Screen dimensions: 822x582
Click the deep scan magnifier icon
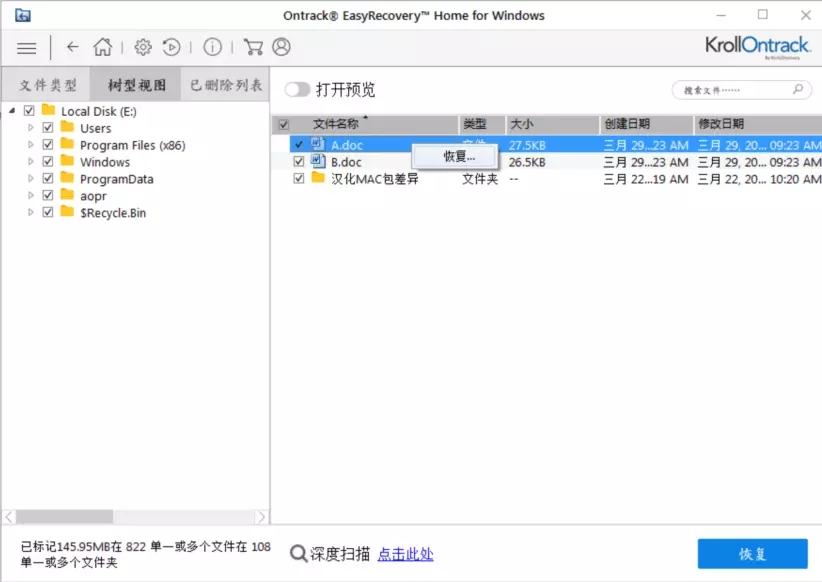click(298, 554)
